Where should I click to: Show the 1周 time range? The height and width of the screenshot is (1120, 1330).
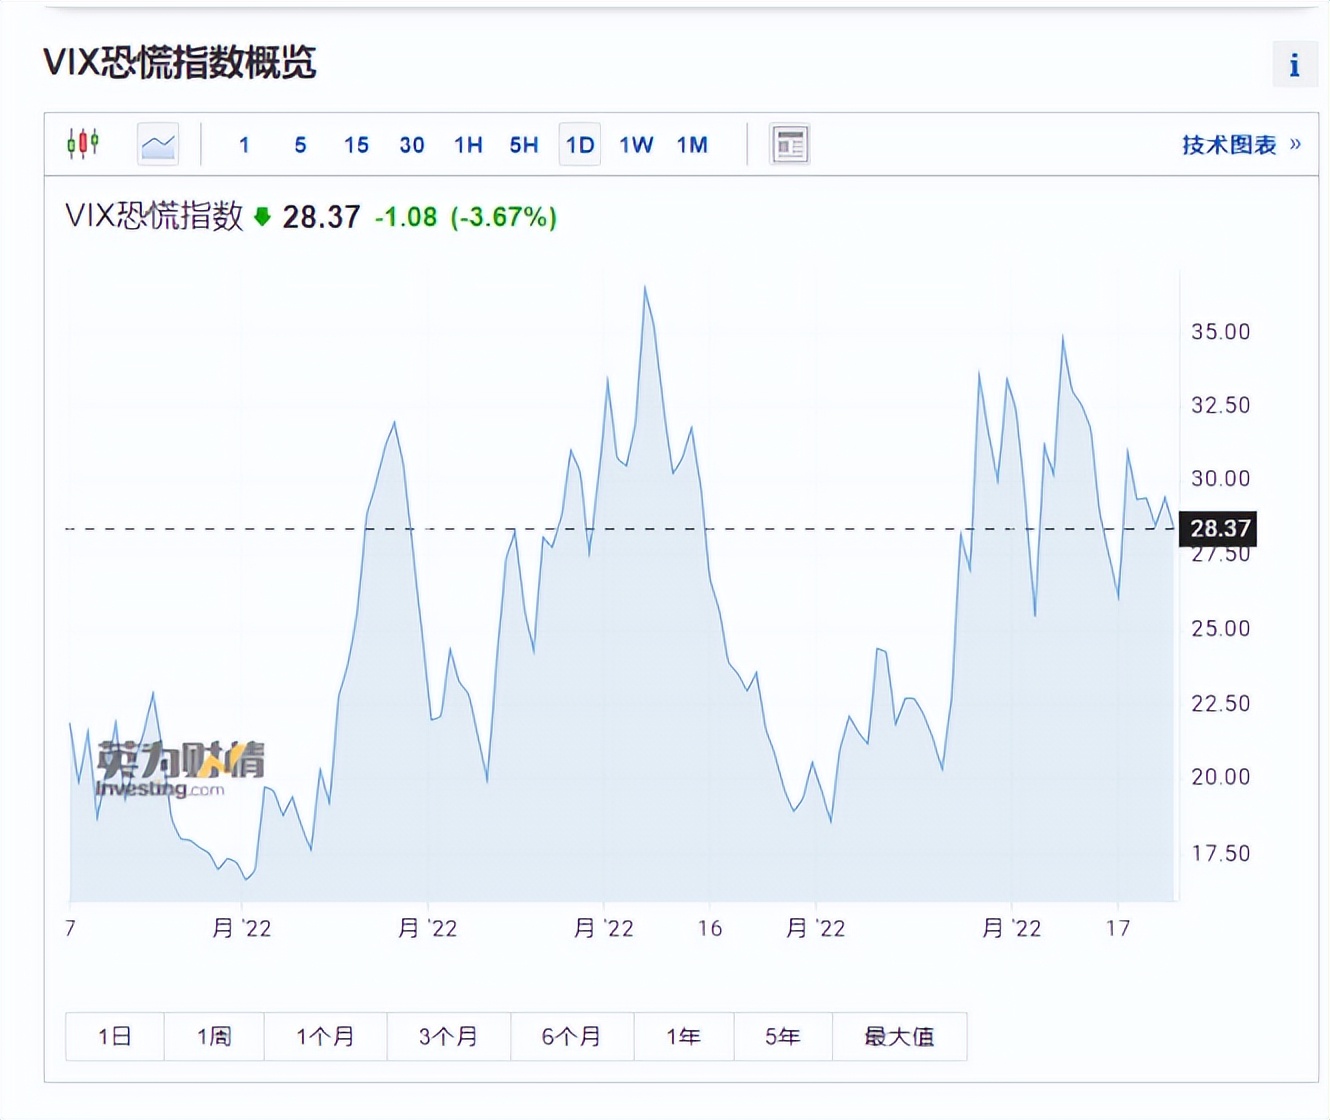coord(214,1036)
